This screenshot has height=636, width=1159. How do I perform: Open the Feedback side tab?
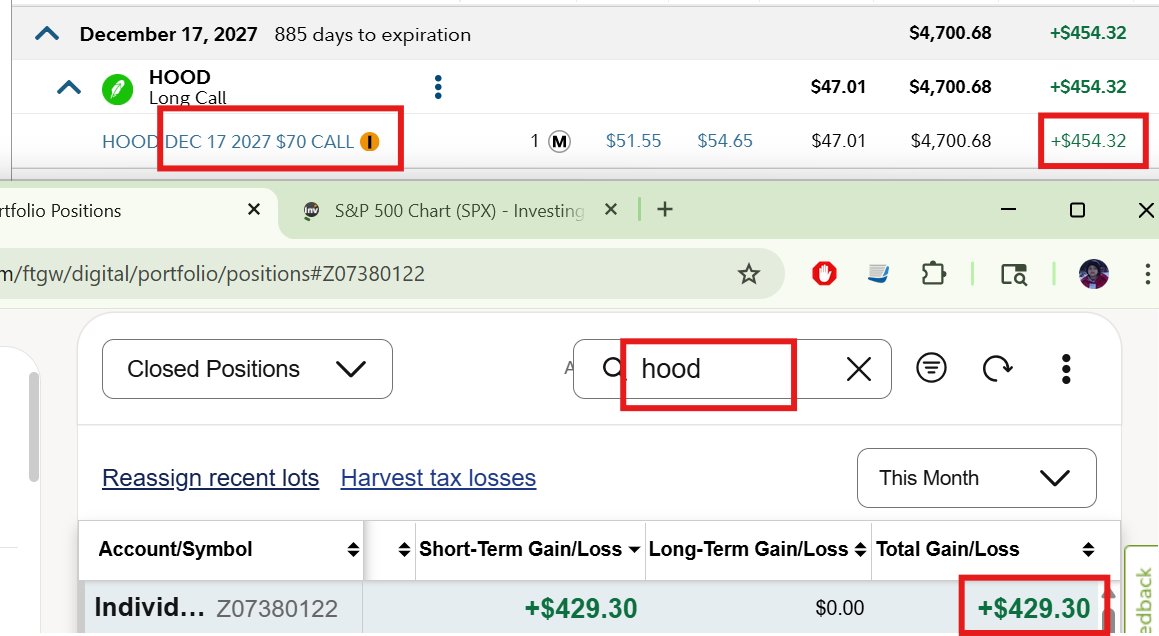(1142, 592)
